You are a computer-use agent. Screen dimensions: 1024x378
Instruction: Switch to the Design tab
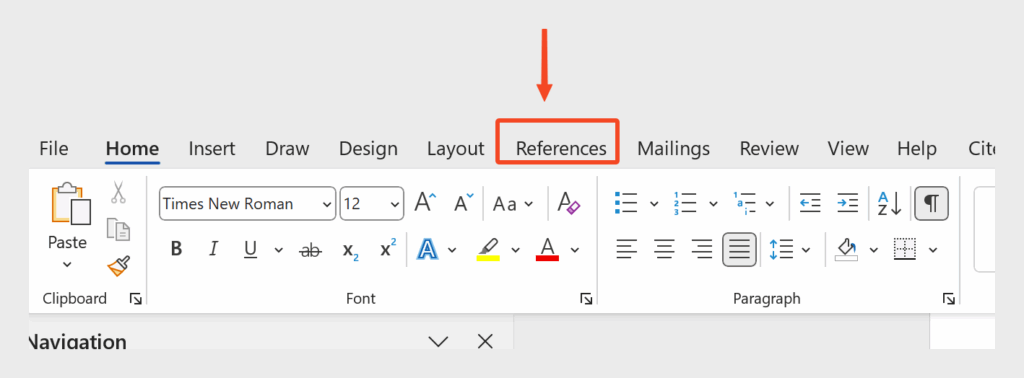[x=368, y=148]
